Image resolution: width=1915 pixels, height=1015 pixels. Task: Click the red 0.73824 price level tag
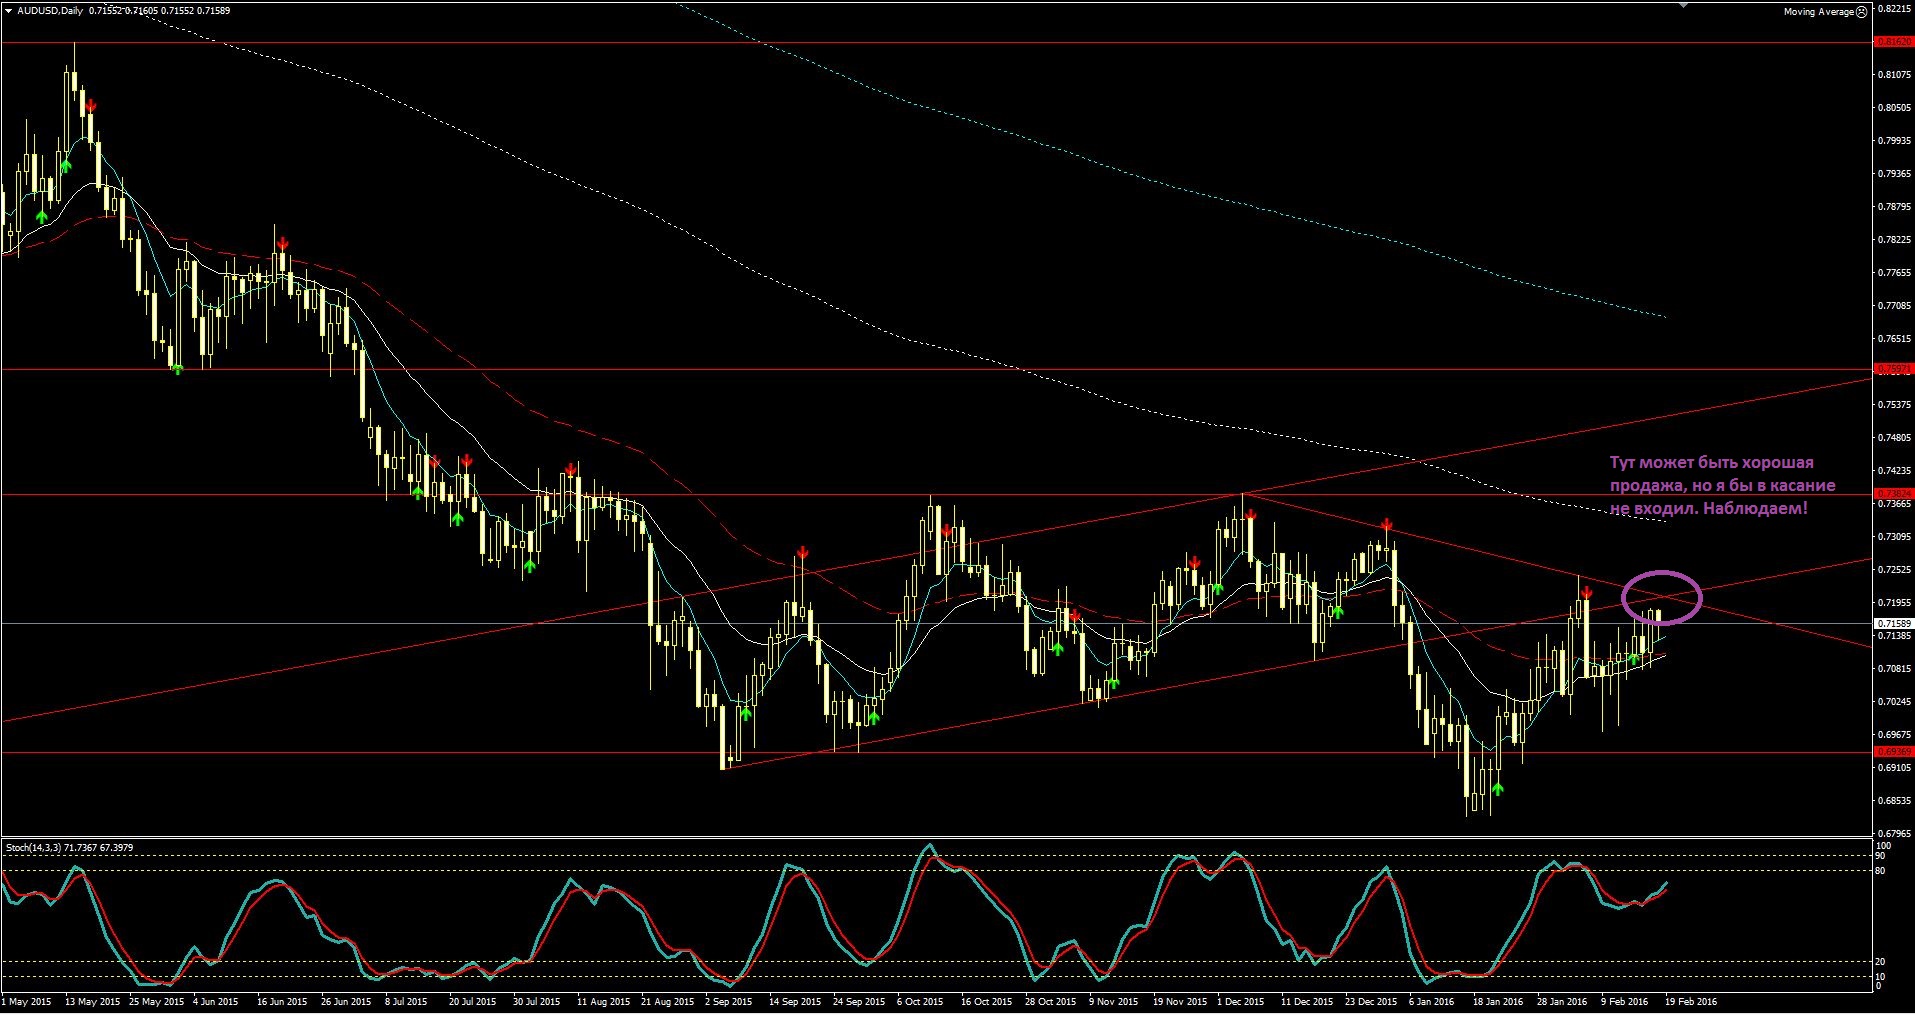[1894, 494]
